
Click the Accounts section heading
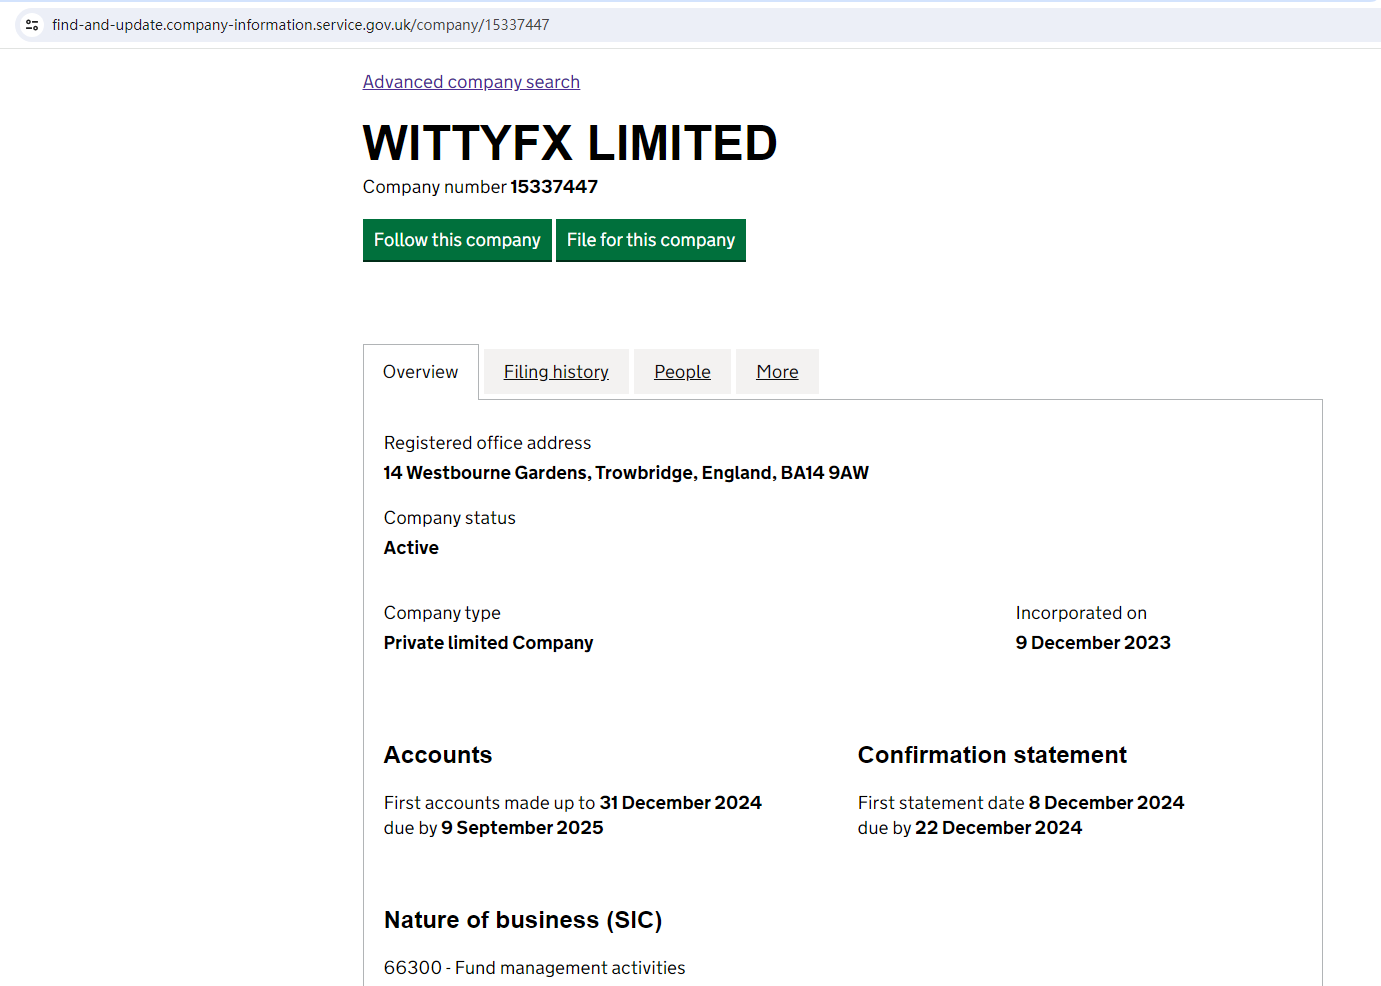[x=438, y=755]
